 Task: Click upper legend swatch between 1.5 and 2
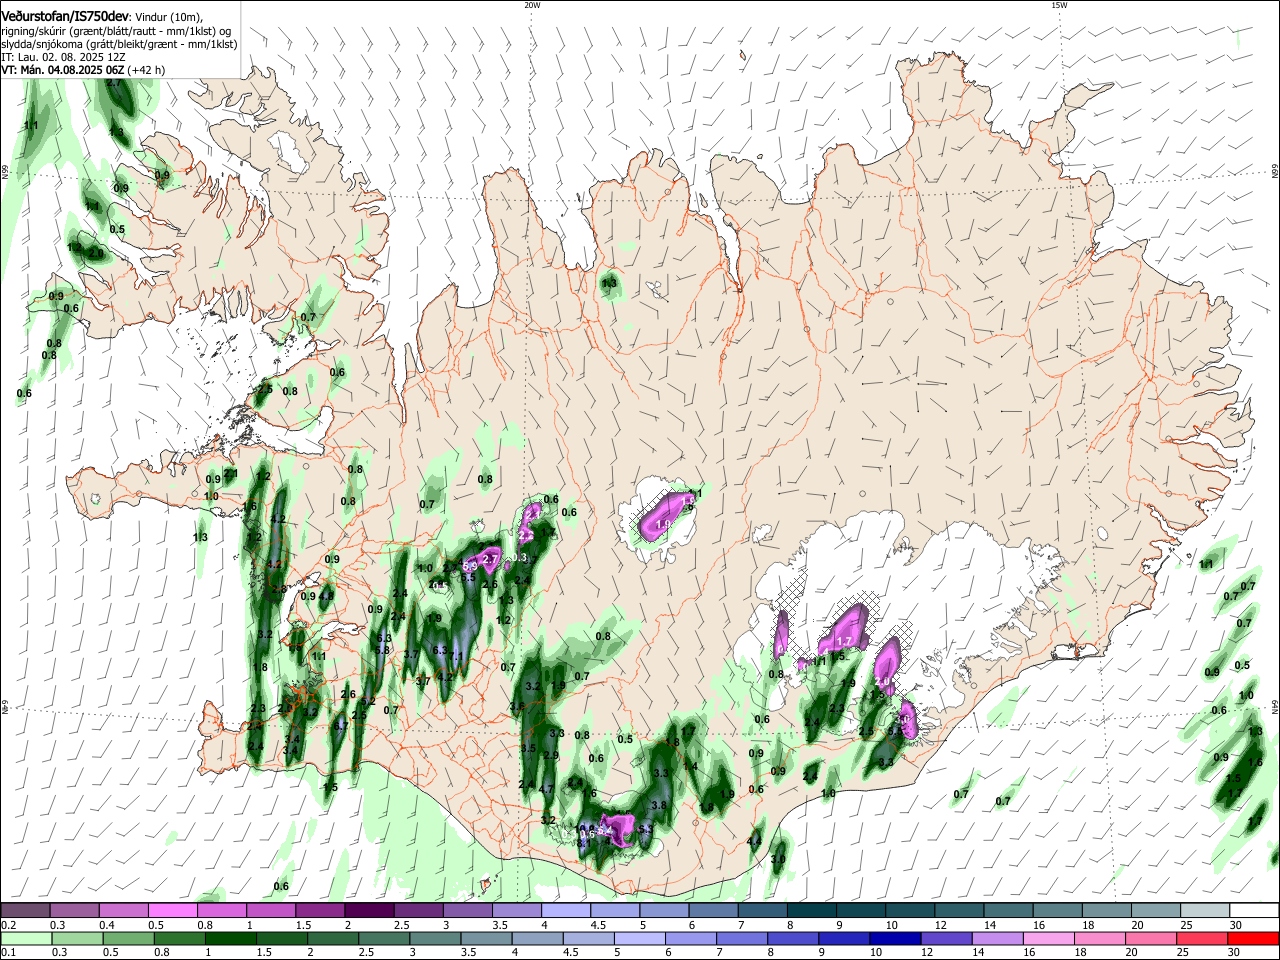[320, 911]
